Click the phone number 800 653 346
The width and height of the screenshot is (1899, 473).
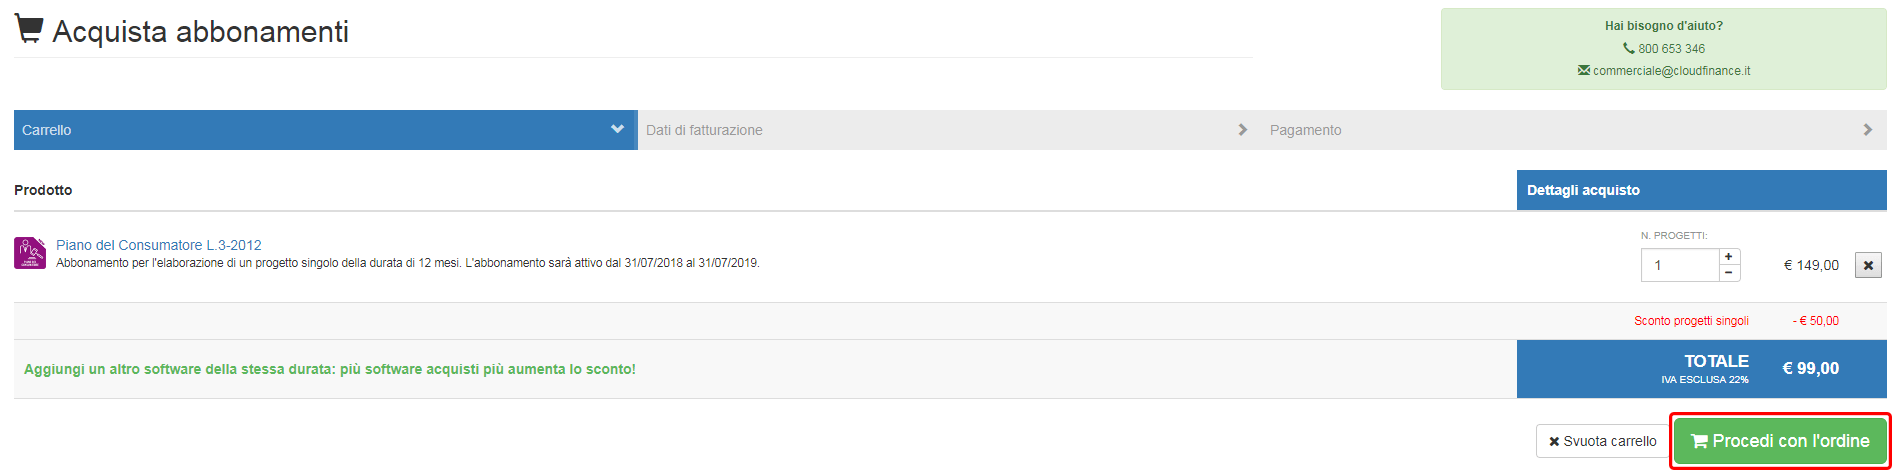click(x=1671, y=48)
